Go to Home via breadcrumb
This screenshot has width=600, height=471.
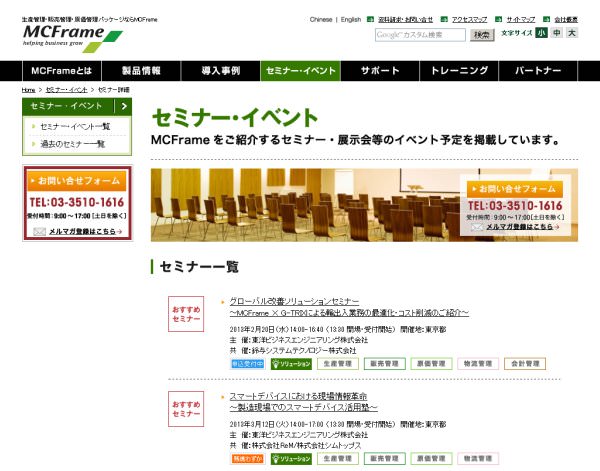28,90
